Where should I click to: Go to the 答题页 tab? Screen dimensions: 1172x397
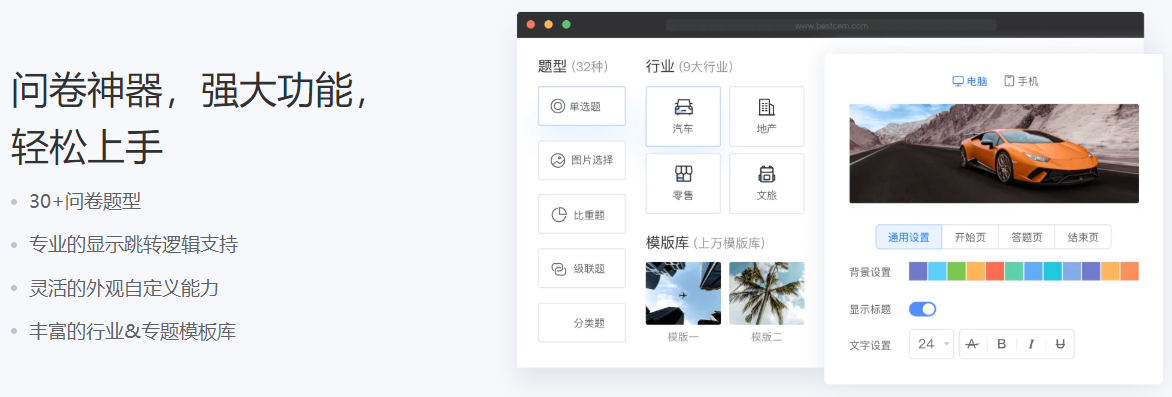point(1027,237)
